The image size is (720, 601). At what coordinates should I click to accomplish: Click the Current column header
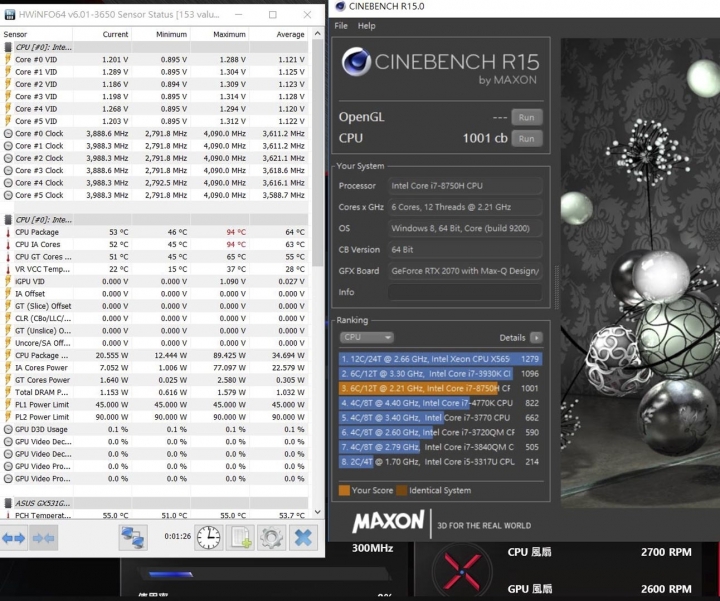pyautogui.click(x=102, y=34)
